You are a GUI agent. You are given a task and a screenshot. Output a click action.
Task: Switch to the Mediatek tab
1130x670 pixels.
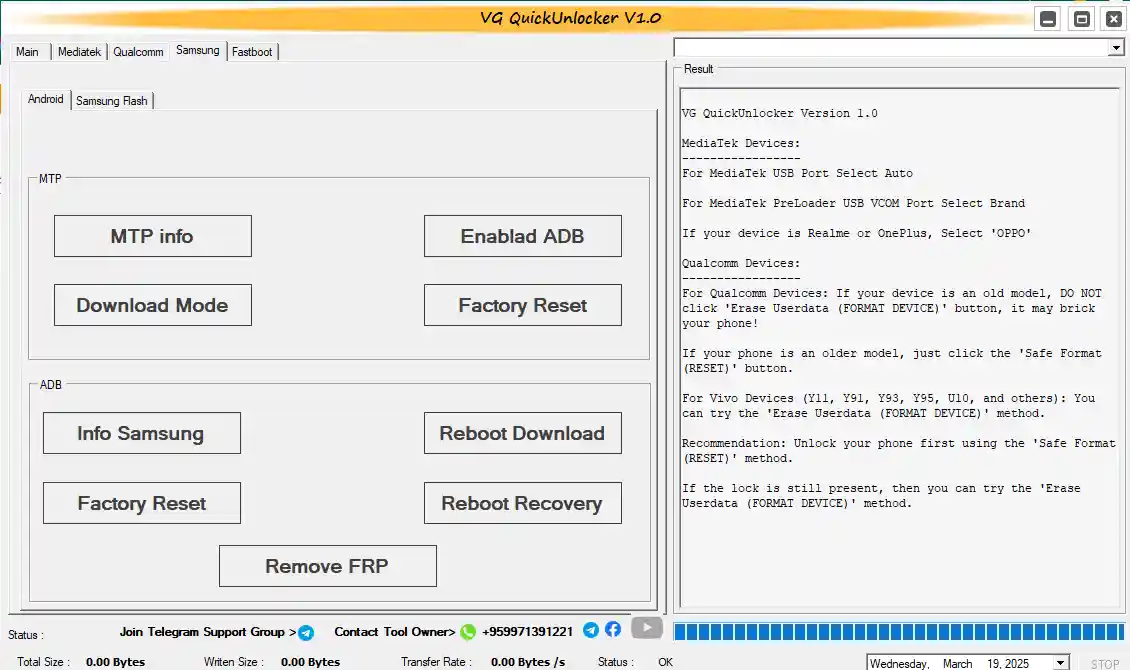pos(79,51)
